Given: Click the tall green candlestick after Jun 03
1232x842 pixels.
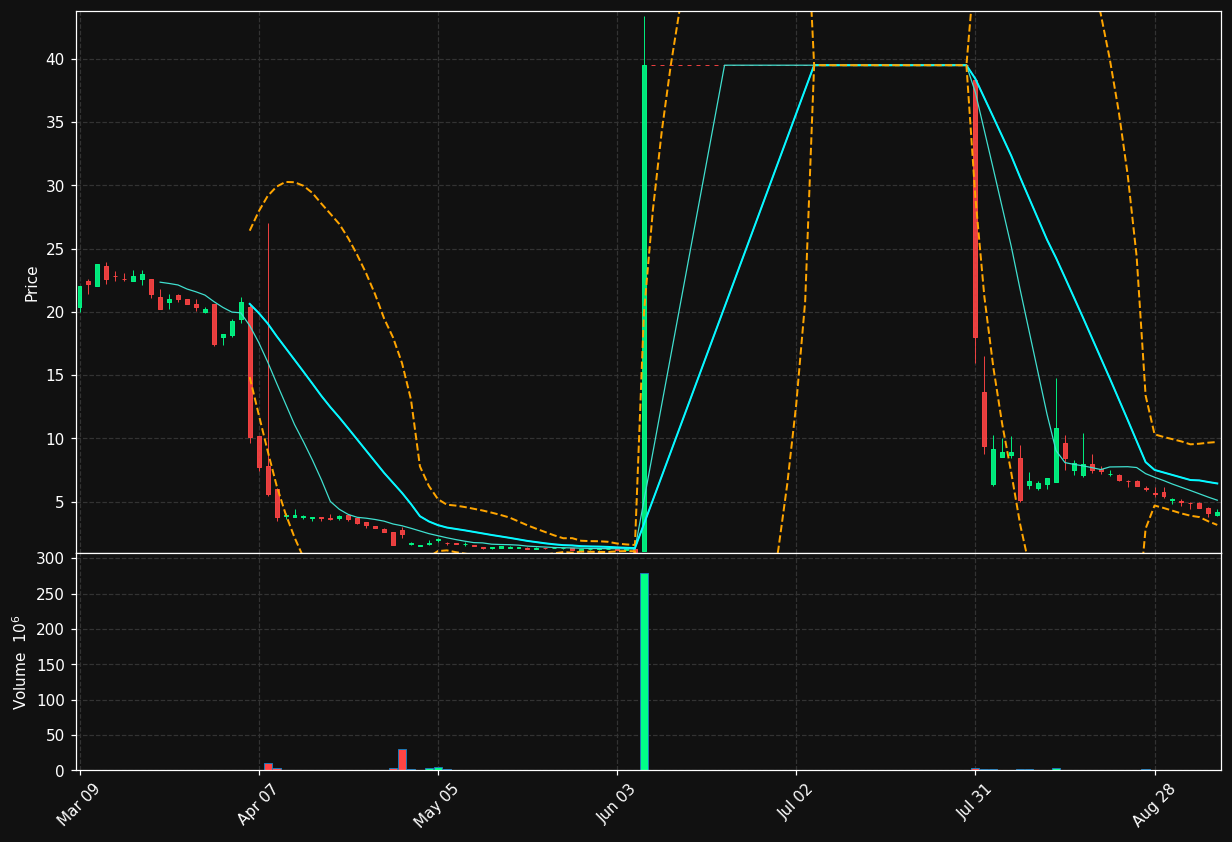Looking at the screenshot, I should click(x=644, y=308).
